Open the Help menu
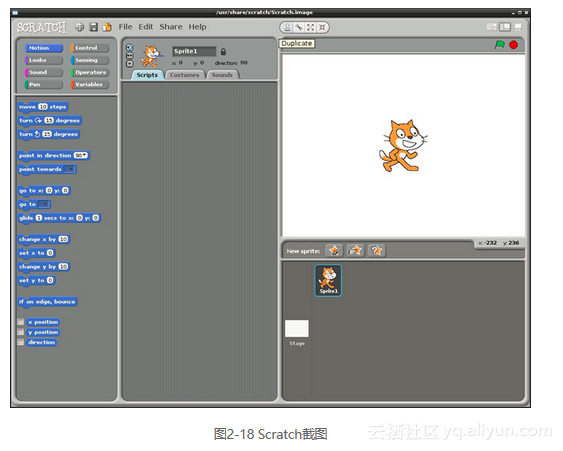 click(x=197, y=27)
